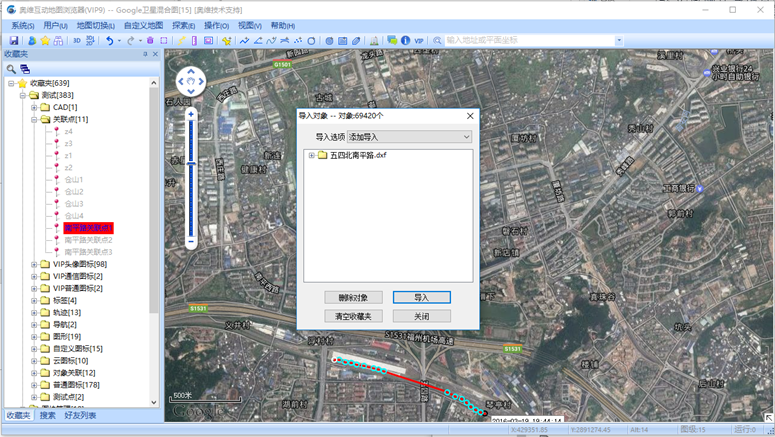Click the search magnifier icon in favorites panel
Viewport: 775px width, 437px height.
(x=11, y=69)
